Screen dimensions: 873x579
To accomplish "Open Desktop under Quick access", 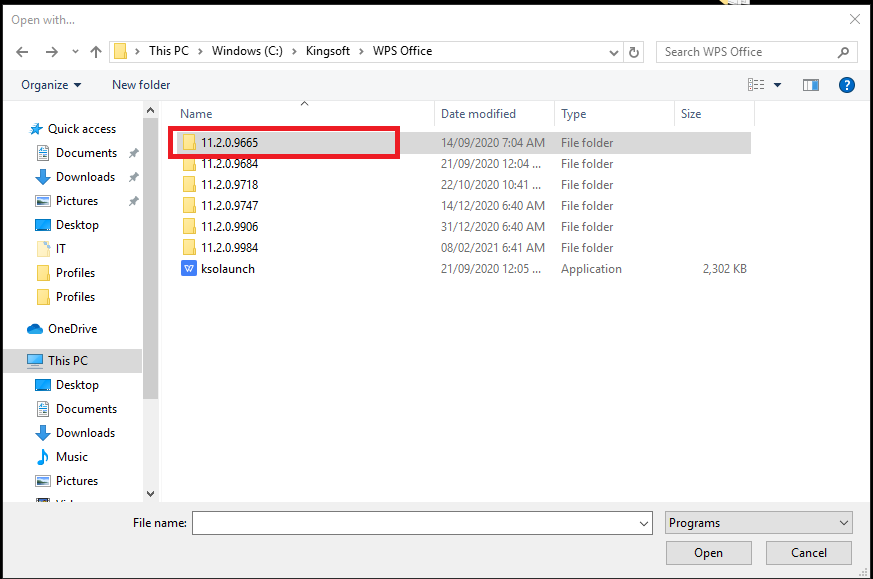I will [67, 224].
